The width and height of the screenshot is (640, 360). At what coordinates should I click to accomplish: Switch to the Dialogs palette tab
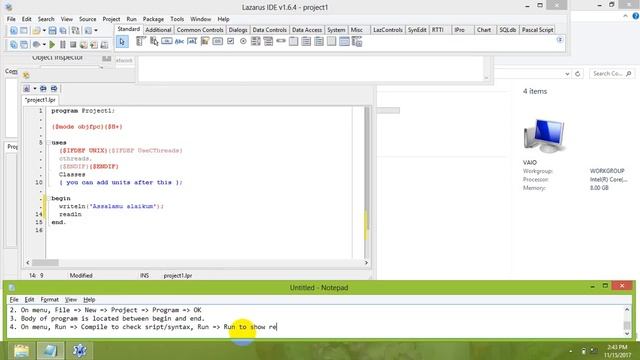pos(238,30)
